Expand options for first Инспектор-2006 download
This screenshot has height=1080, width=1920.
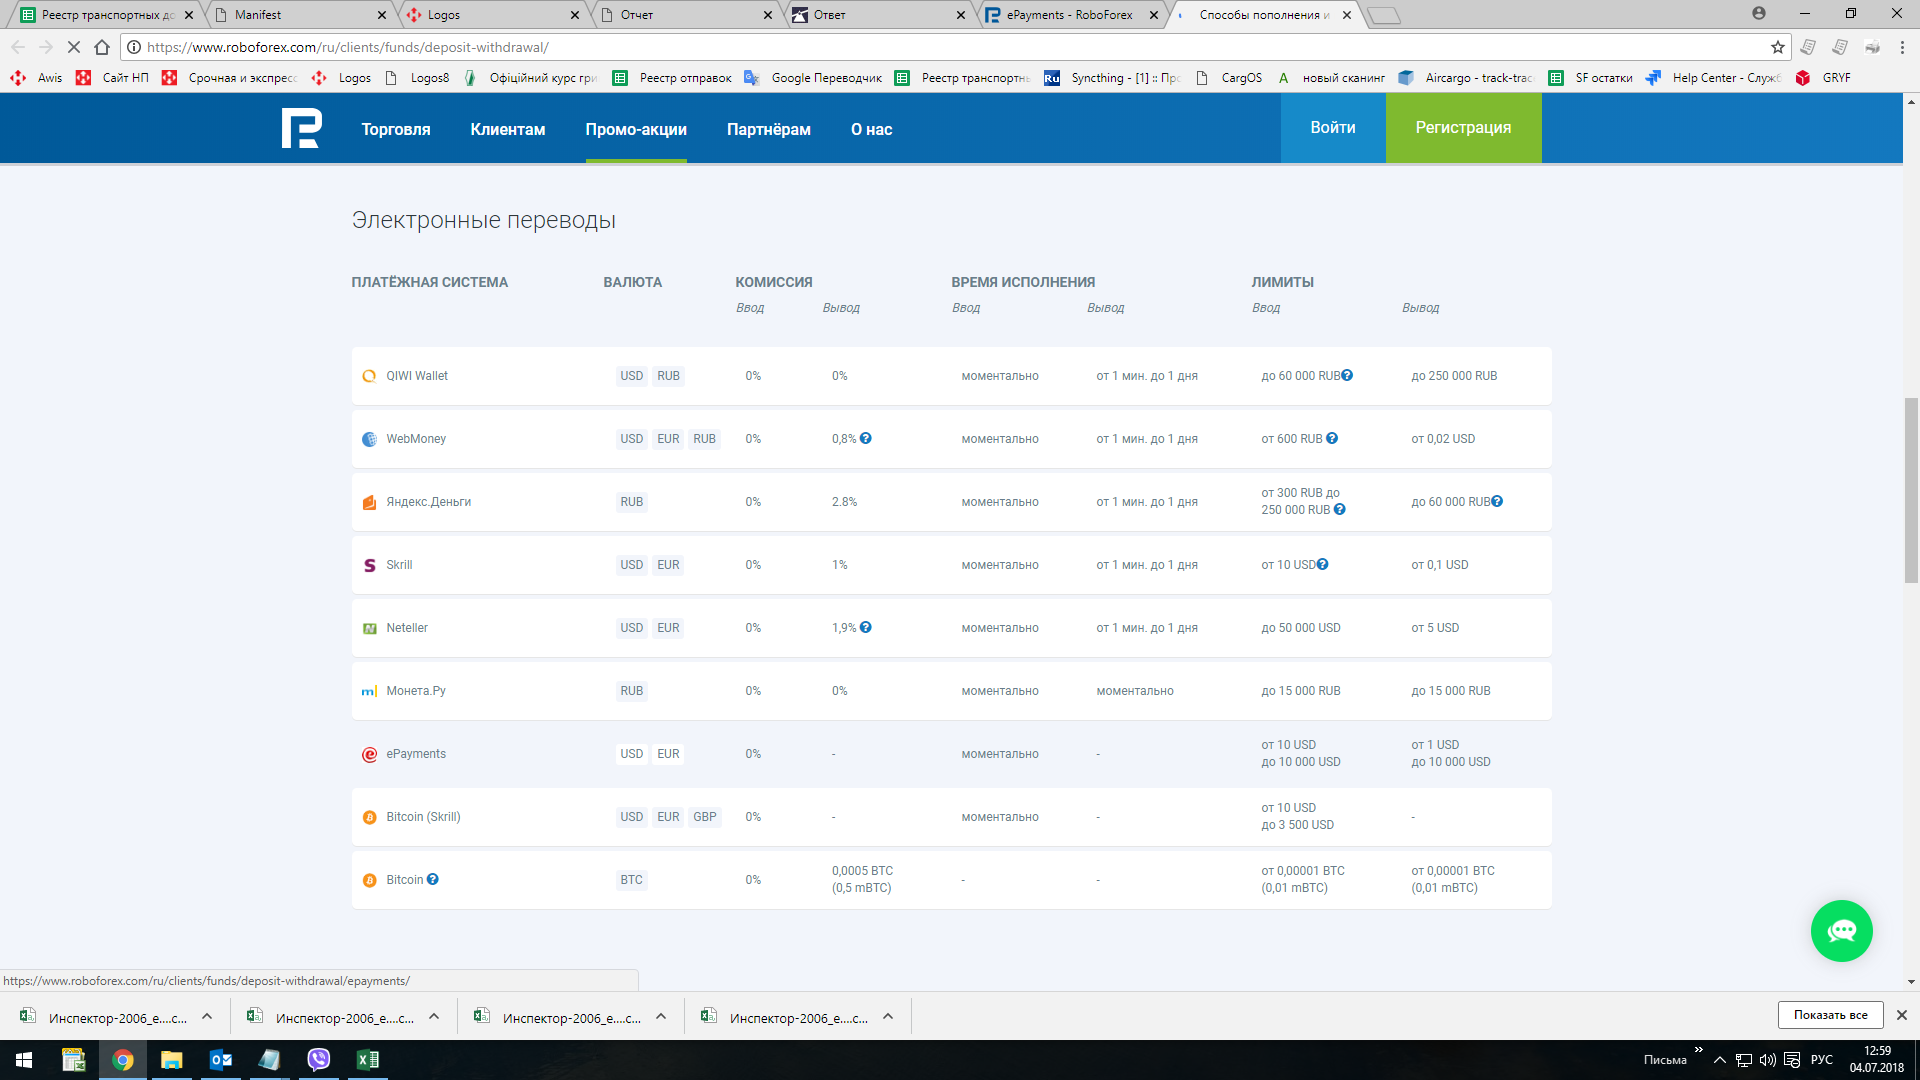click(207, 1016)
